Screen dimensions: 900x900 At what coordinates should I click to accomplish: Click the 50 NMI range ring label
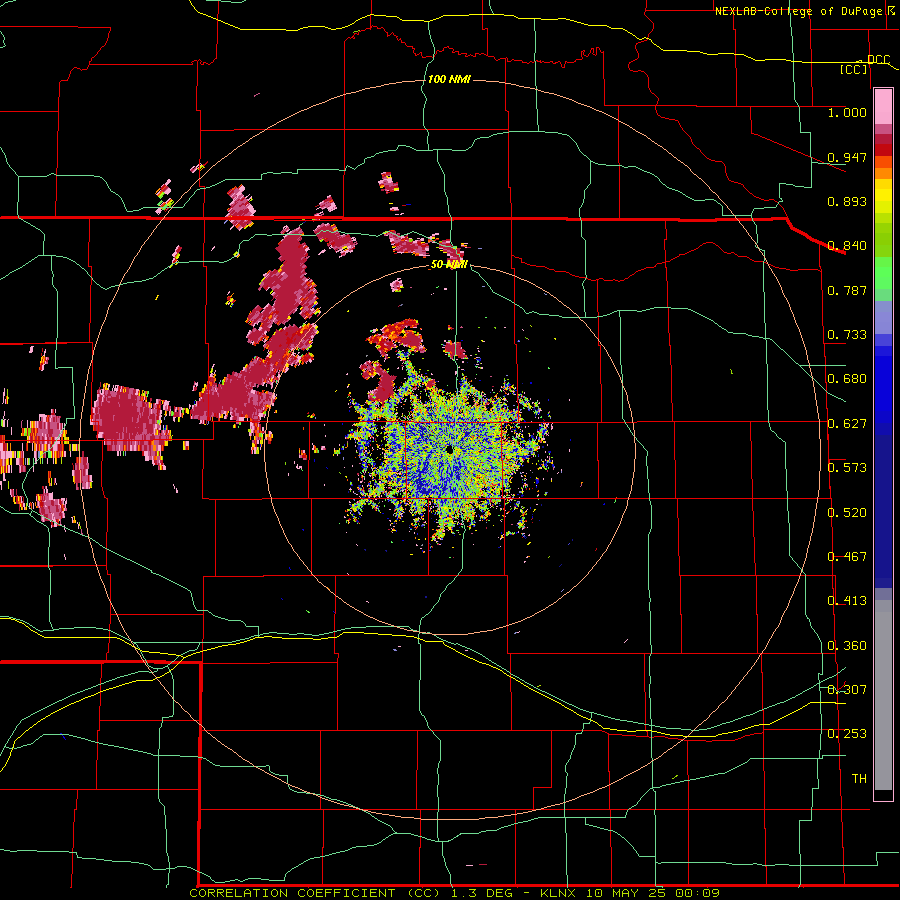(x=449, y=264)
